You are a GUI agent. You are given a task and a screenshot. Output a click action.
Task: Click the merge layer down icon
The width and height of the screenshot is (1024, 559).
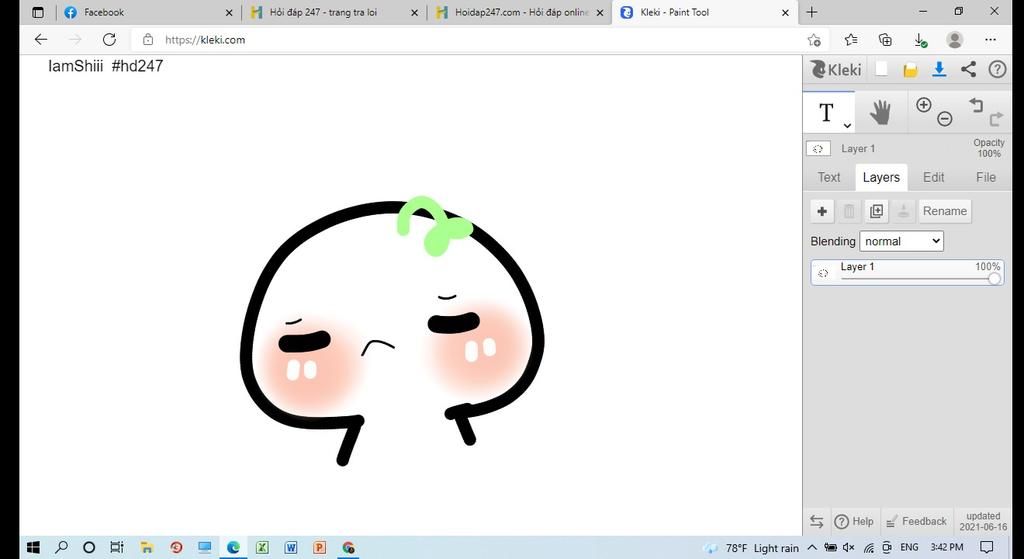coord(903,211)
